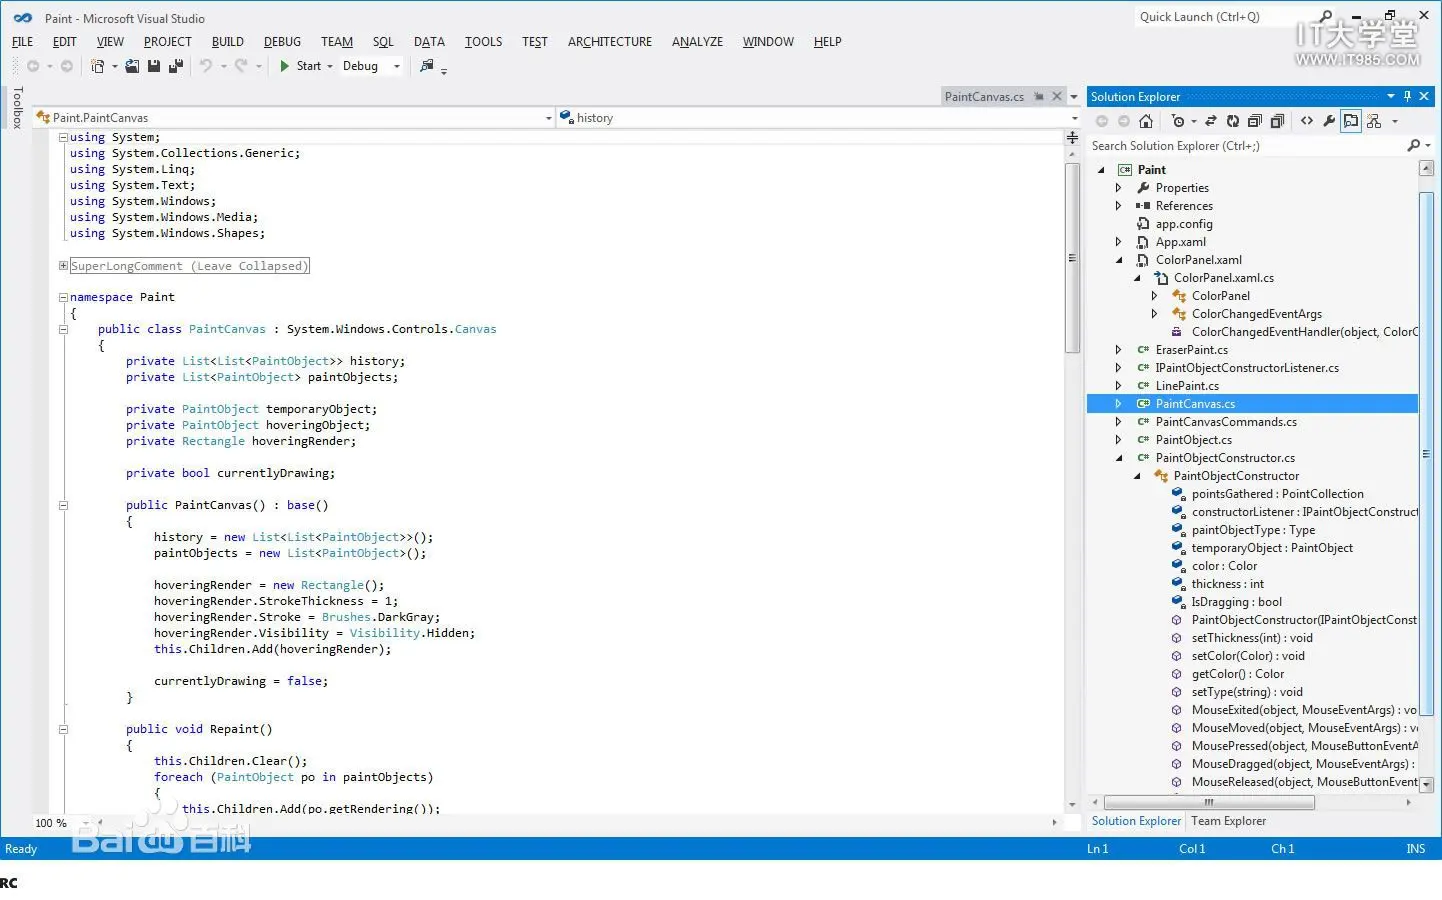
Task: Click the New Project toolbar icon
Action: coord(97,66)
